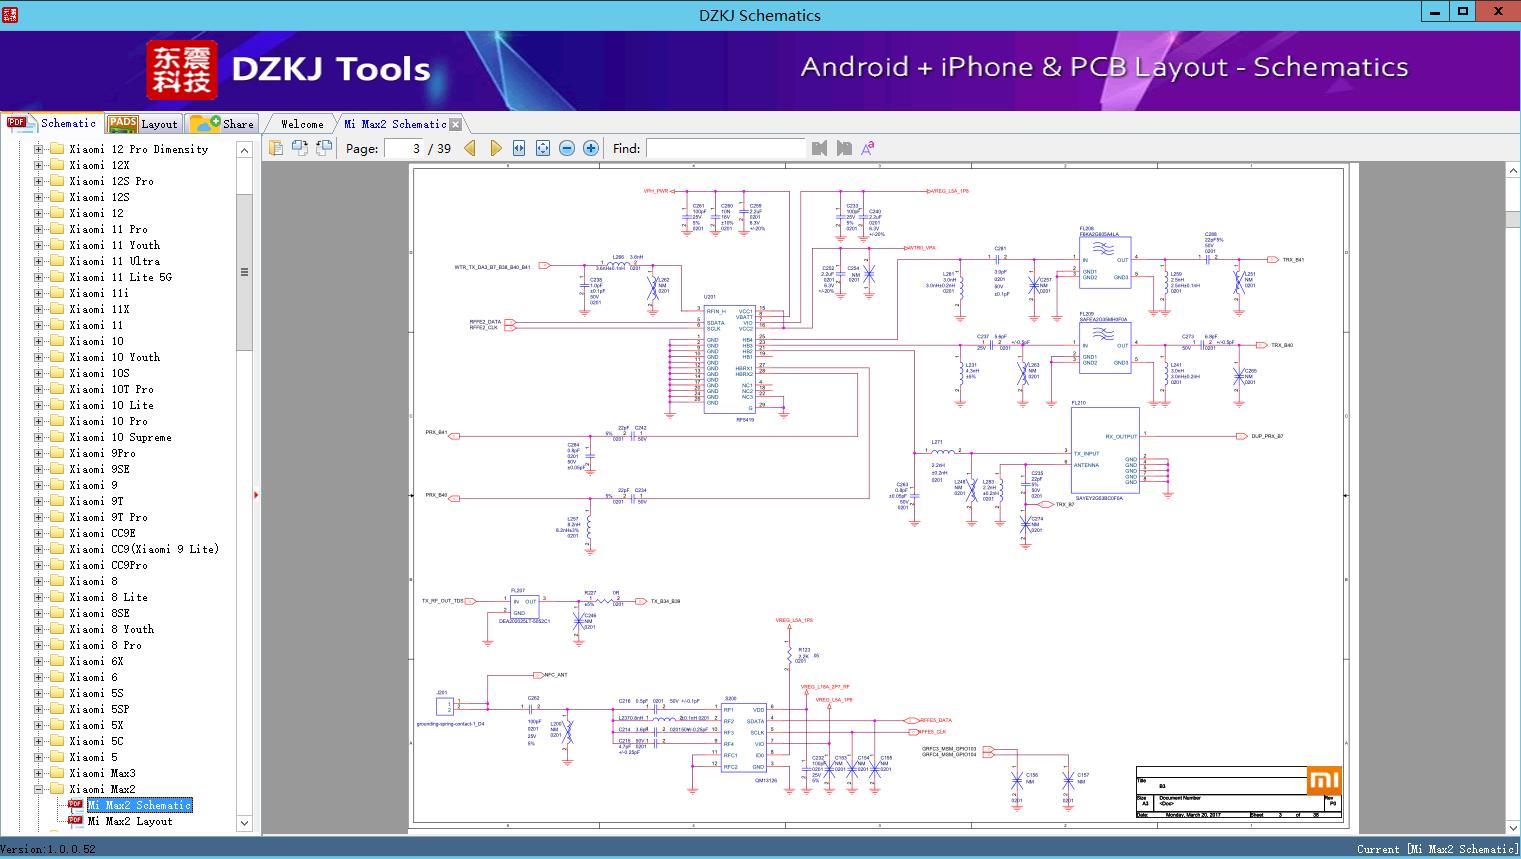Click the tree panel scroll down arrow
This screenshot has height=859, width=1521.
244,823
